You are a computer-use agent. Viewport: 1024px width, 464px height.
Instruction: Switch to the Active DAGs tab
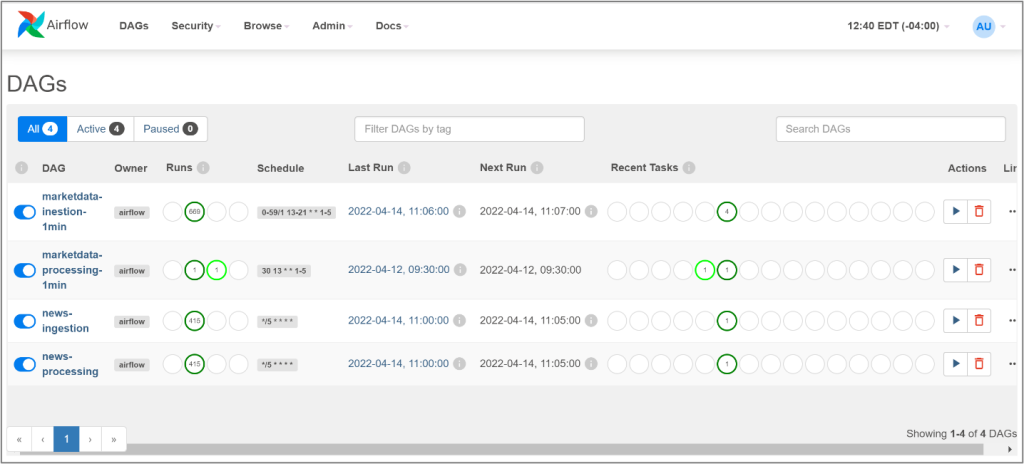pyautogui.click(x=101, y=129)
